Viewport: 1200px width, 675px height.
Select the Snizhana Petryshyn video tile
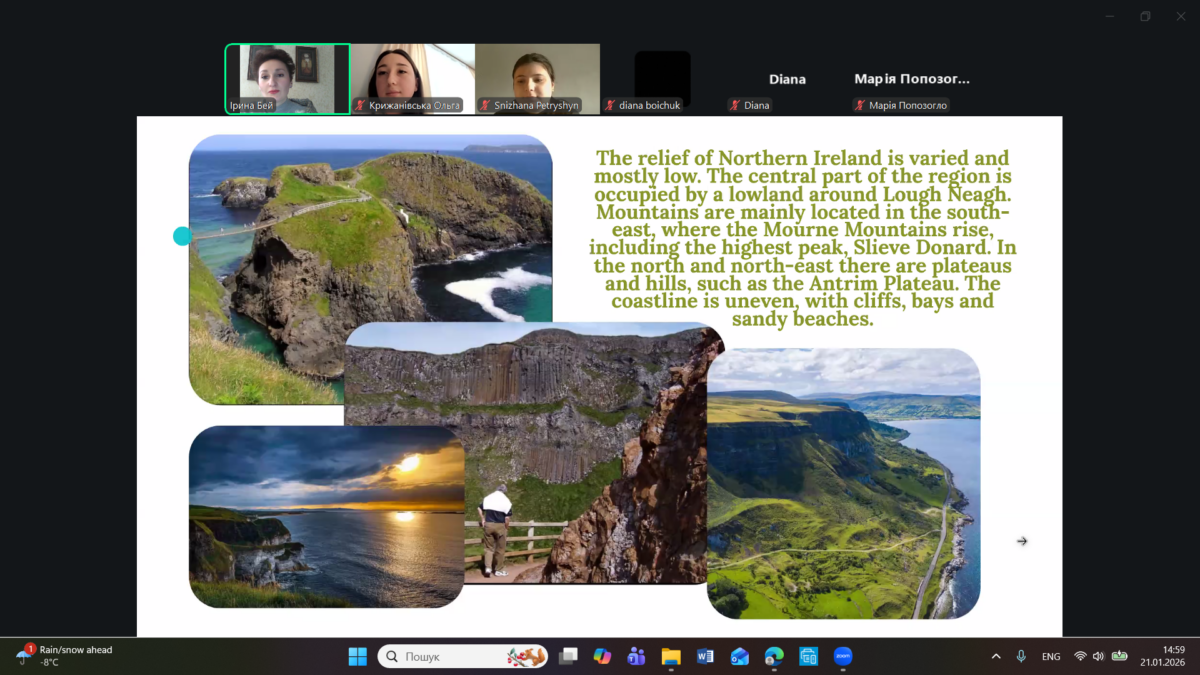[x=537, y=78]
